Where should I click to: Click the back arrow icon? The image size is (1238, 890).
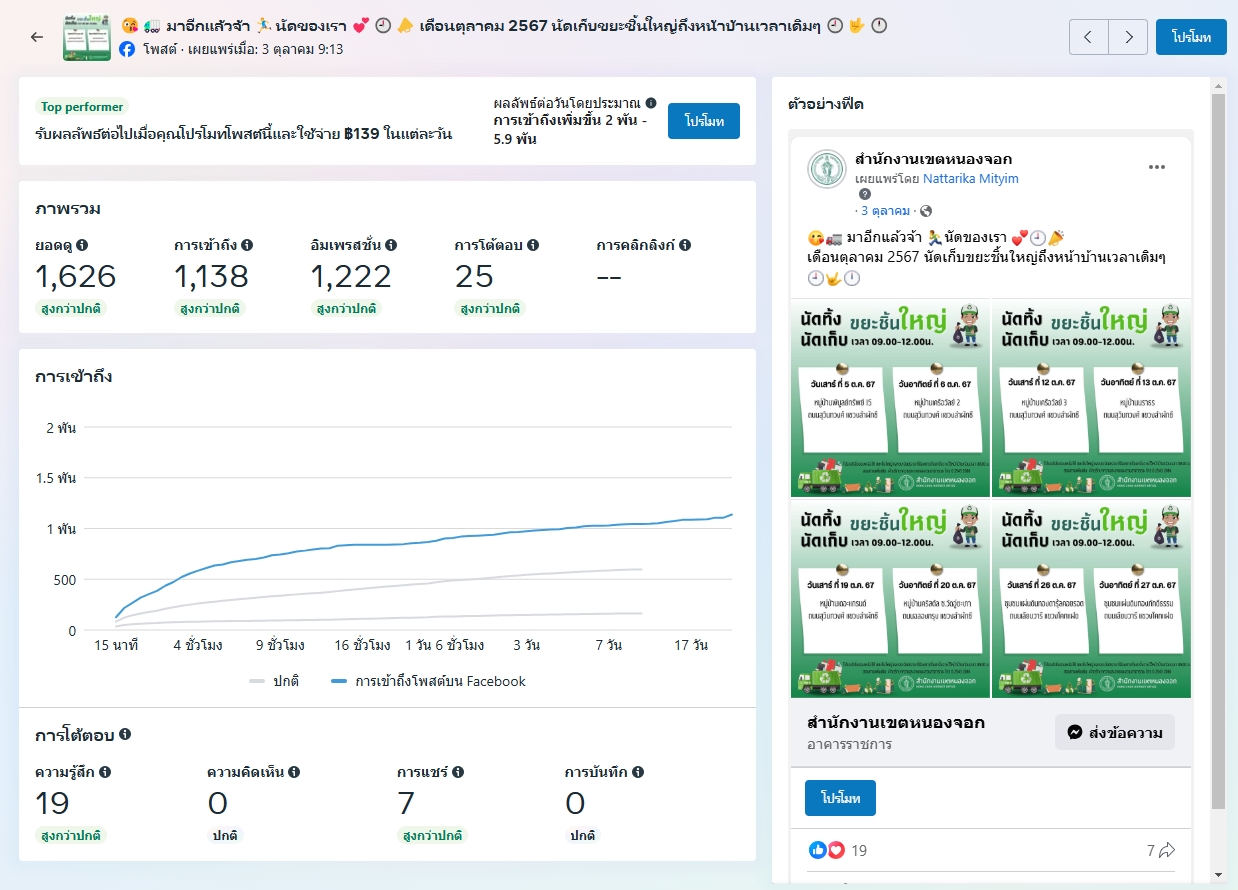pos(37,37)
